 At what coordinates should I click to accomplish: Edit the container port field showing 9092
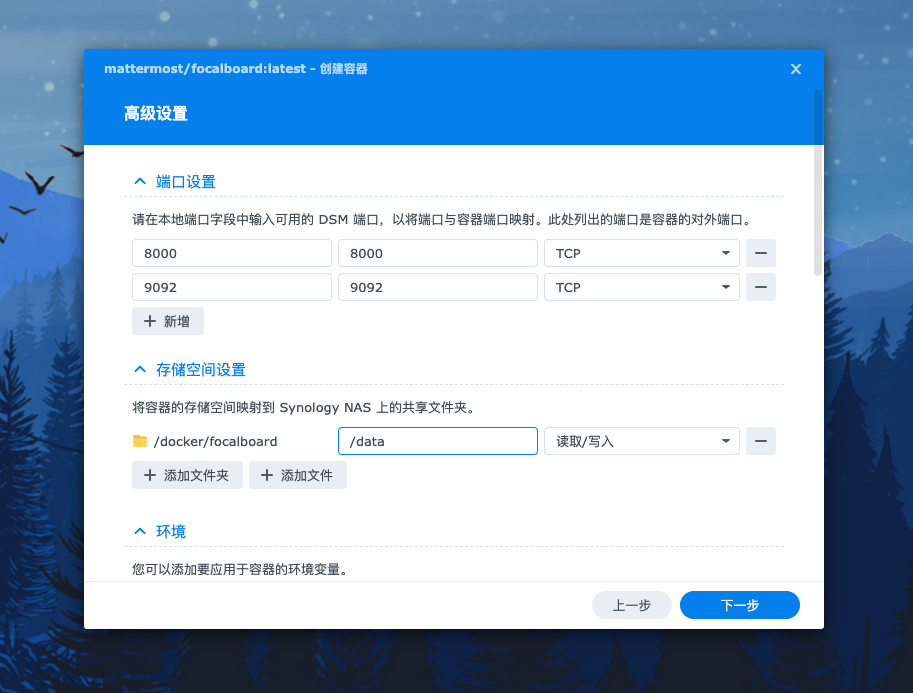(438, 287)
